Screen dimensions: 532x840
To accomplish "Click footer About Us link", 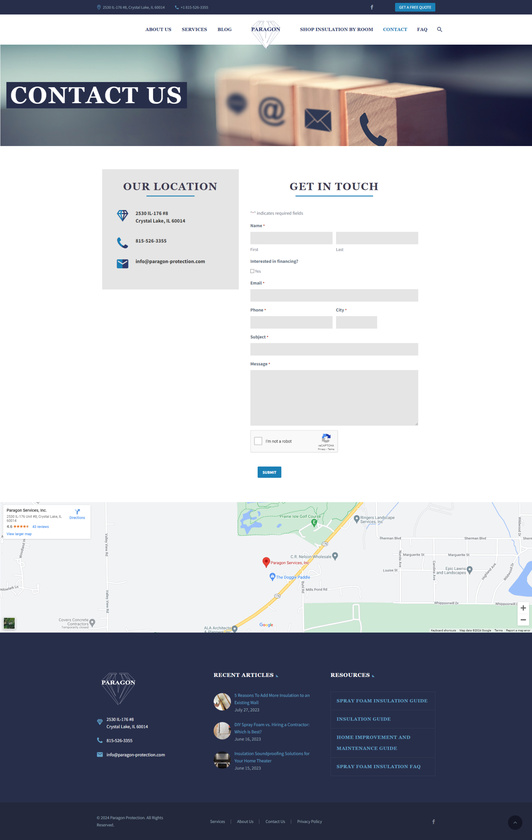I will pyautogui.click(x=245, y=821).
